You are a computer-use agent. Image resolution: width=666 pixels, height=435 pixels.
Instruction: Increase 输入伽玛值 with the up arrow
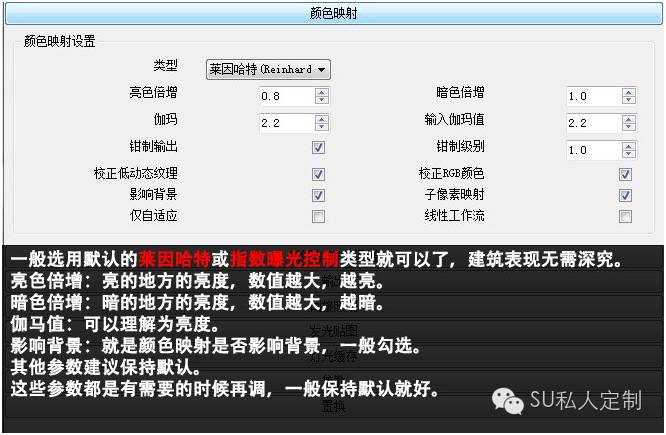pos(629,119)
